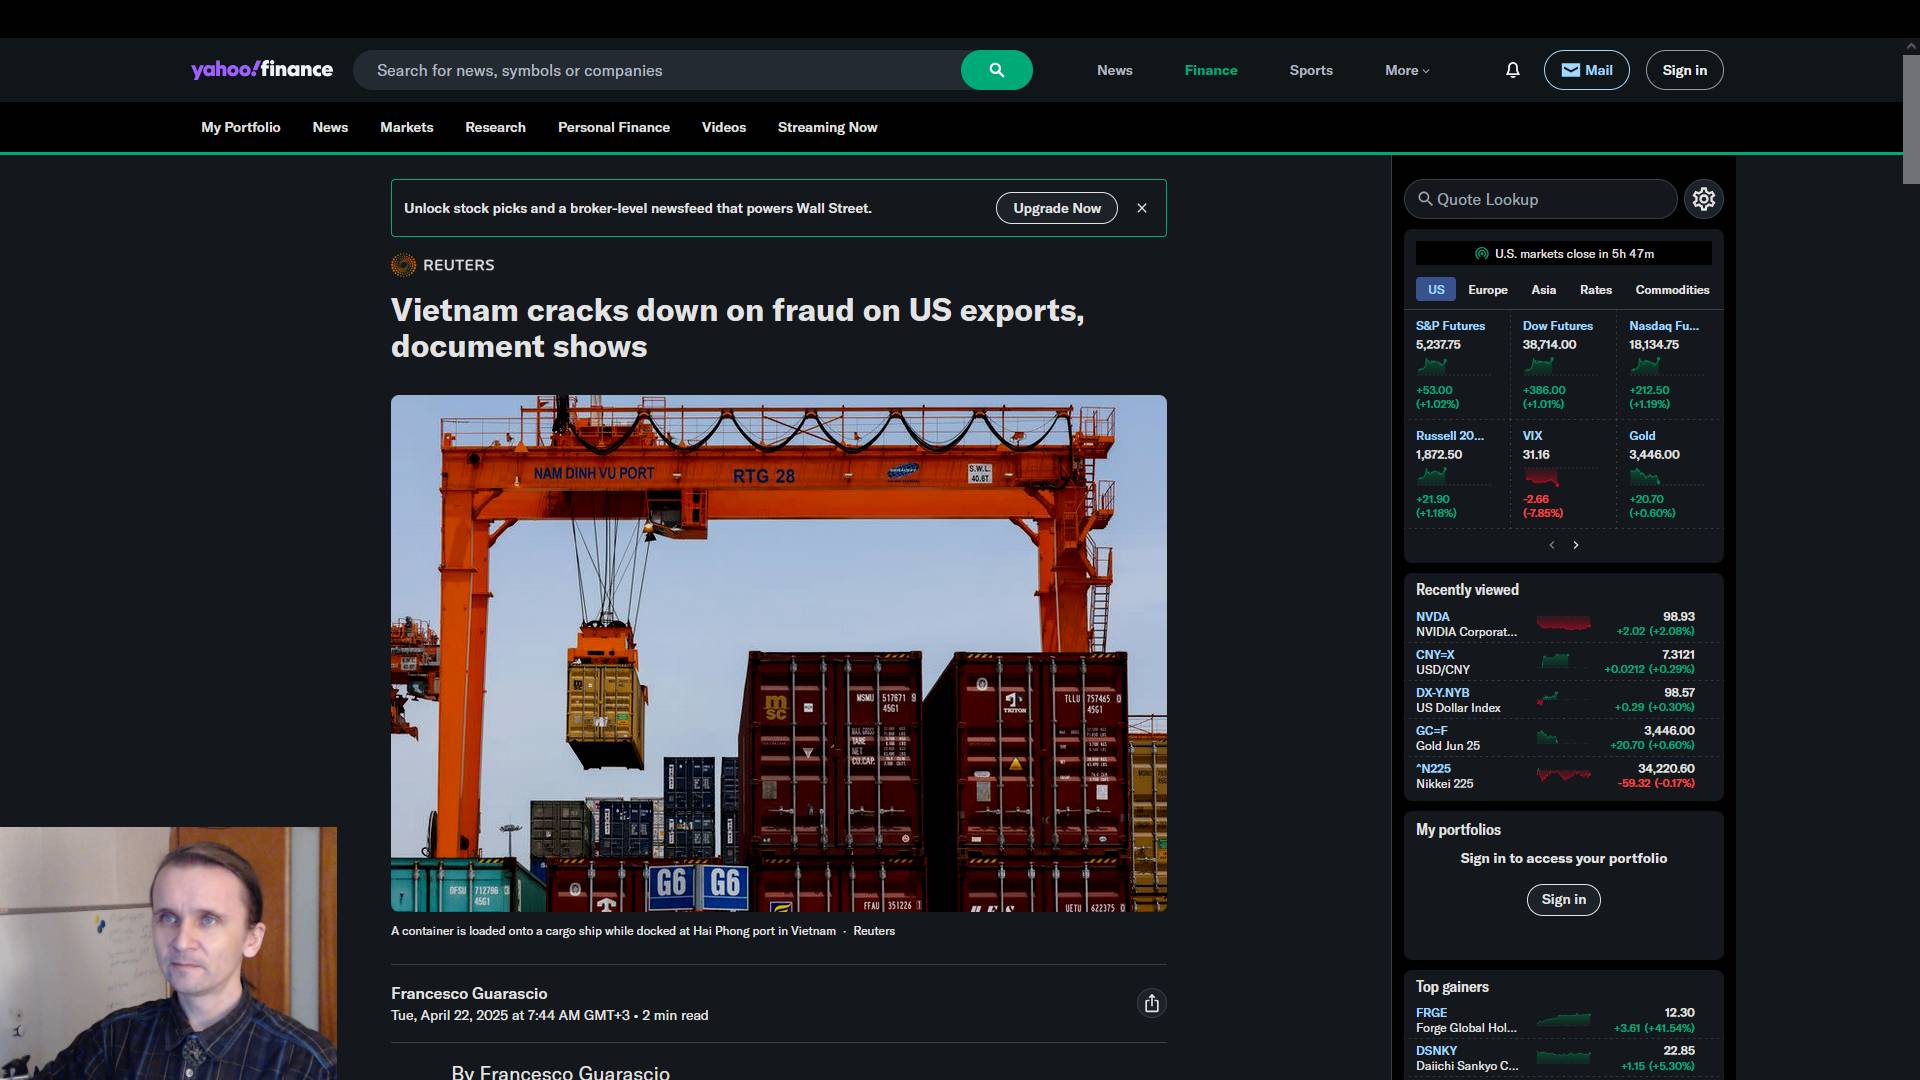1920x1080 pixels.
Task: Open the NVDA recently viewed quote
Action: tap(1432, 617)
